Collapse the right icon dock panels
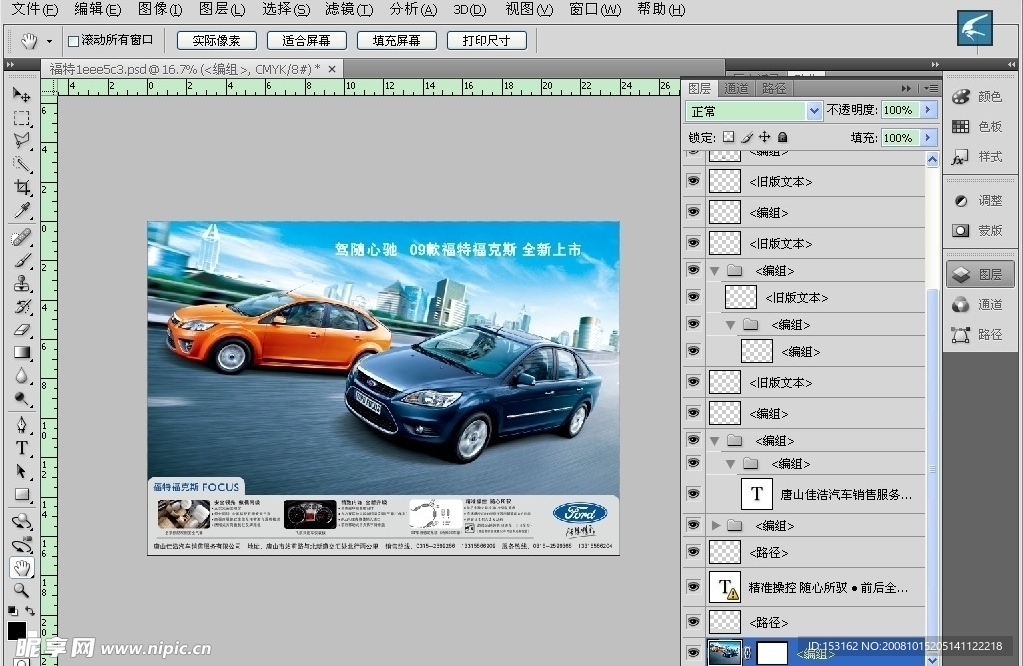1023x666 pixels. point(1011,65)
